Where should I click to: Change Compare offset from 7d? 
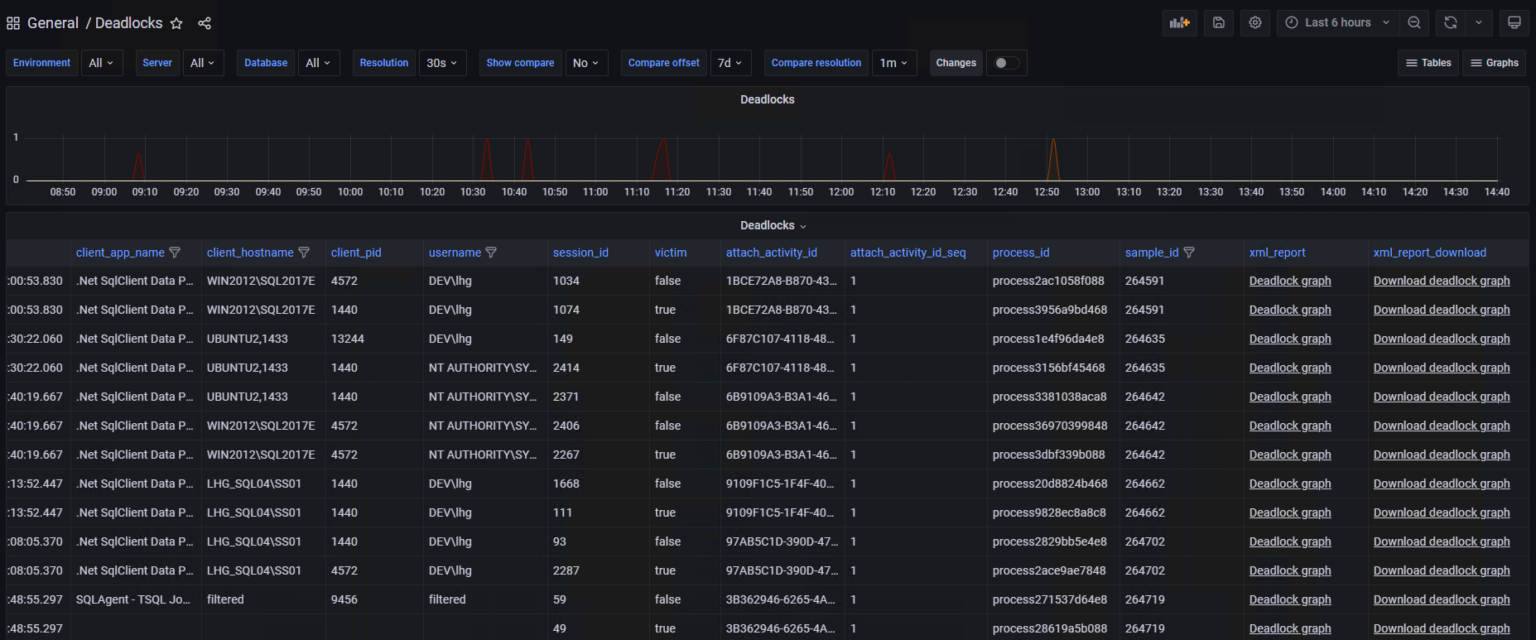coord(730,63)
